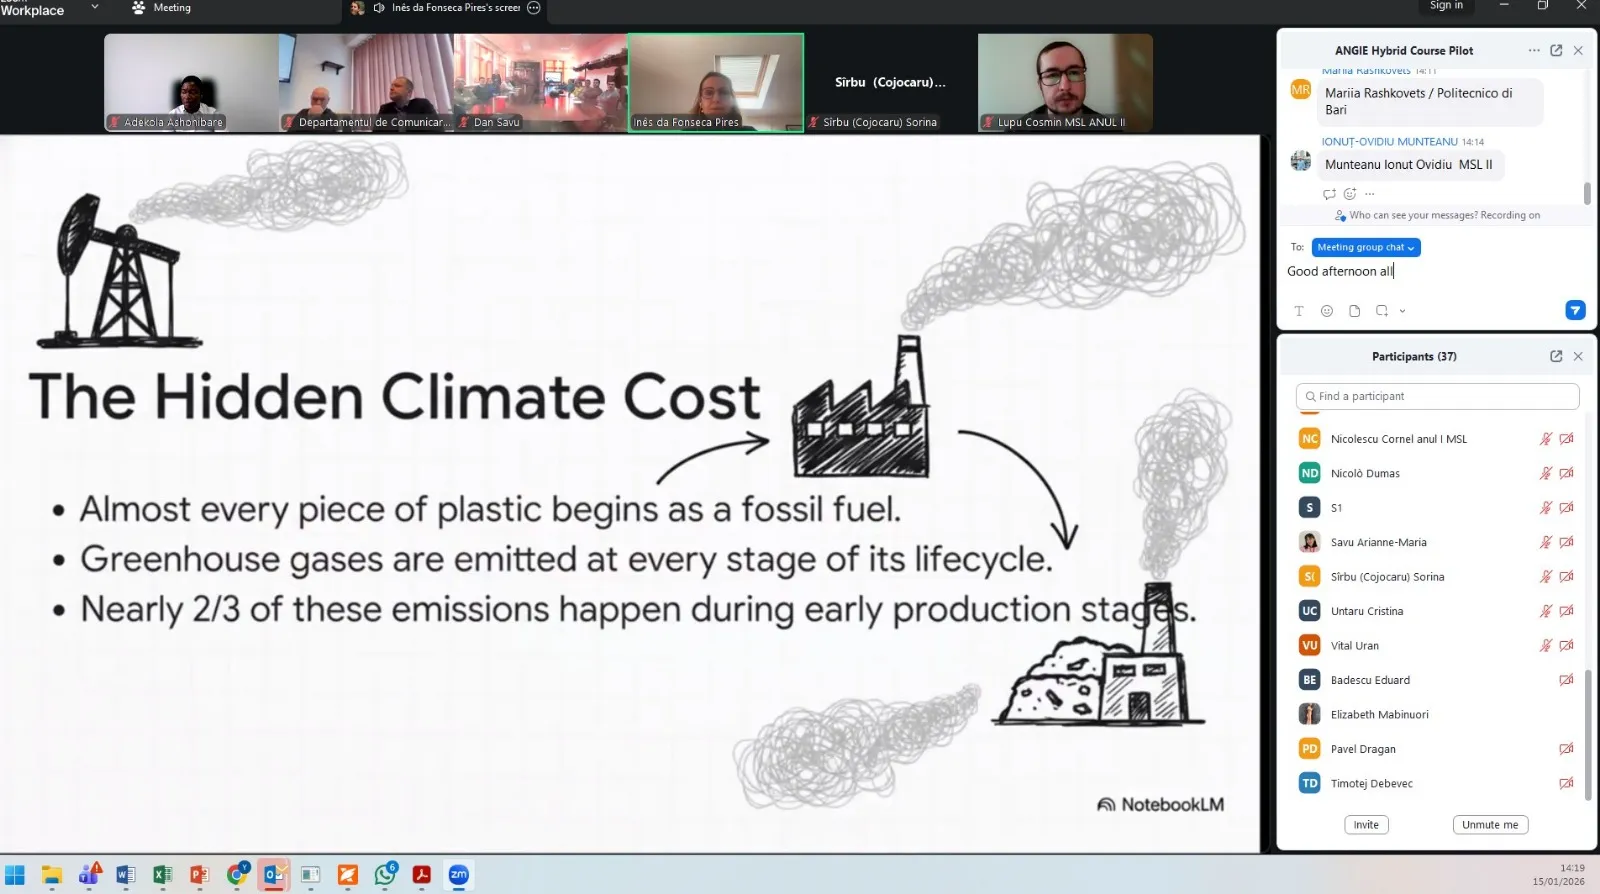The height and width of the screenshot is (894, 1600).
Task: Click the text formatting icon in chat
Action: (1299, 311)
